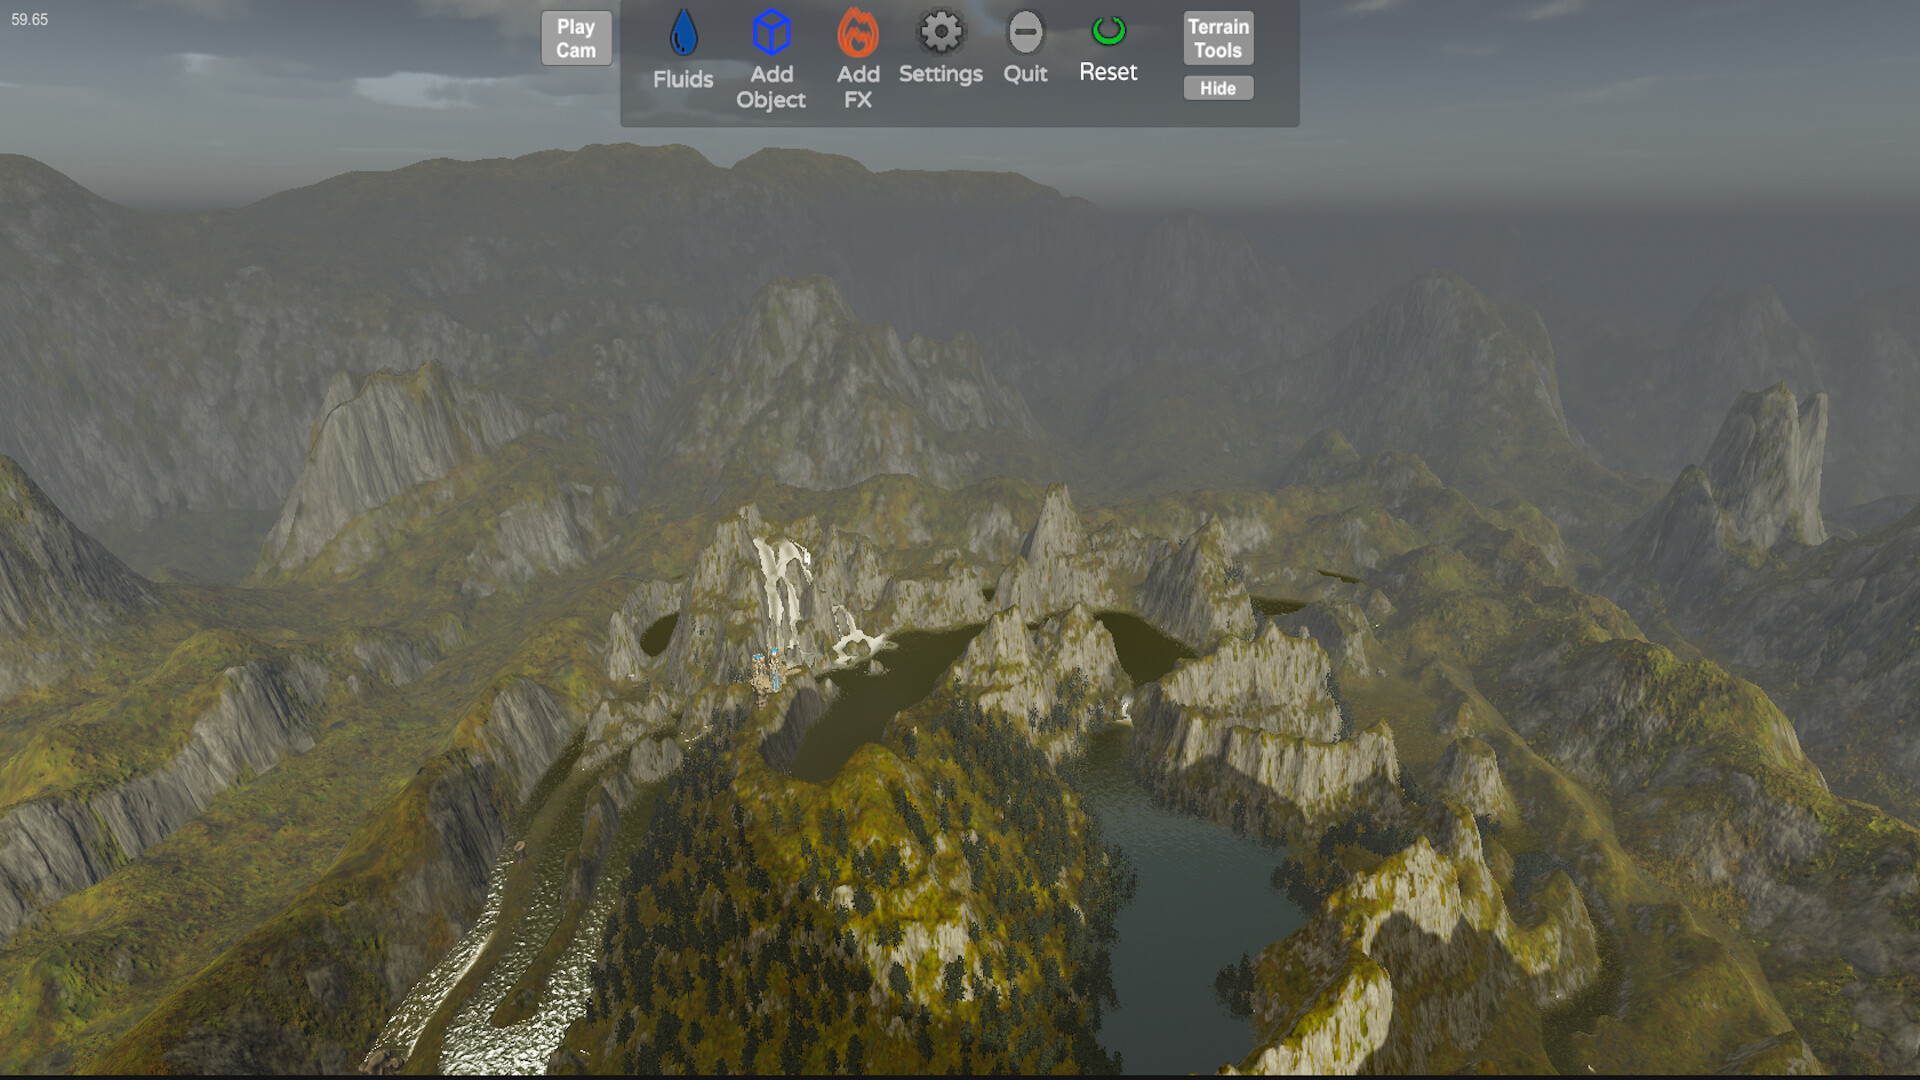Reset the scene using the green circular icon
1920x1080 pixels.
point(1108,31)
